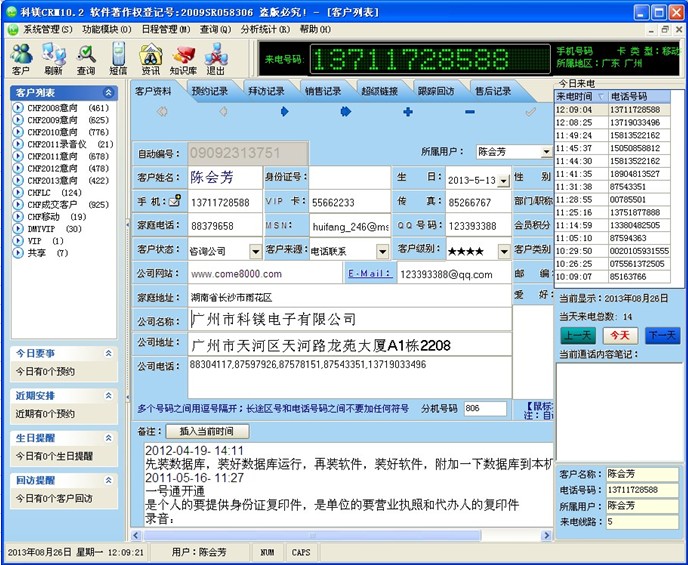Click the next-record blue arrow icon

click(285, 112)
